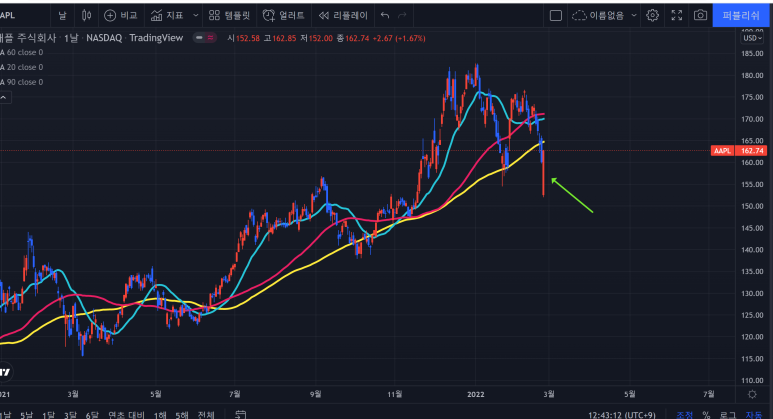
Task: Click the 185.00 price axis label
Action: tap(752, 53)
